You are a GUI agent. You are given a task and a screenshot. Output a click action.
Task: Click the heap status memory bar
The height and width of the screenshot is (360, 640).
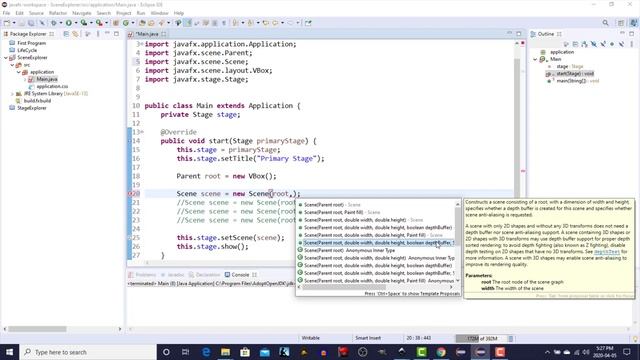point(482,338)
